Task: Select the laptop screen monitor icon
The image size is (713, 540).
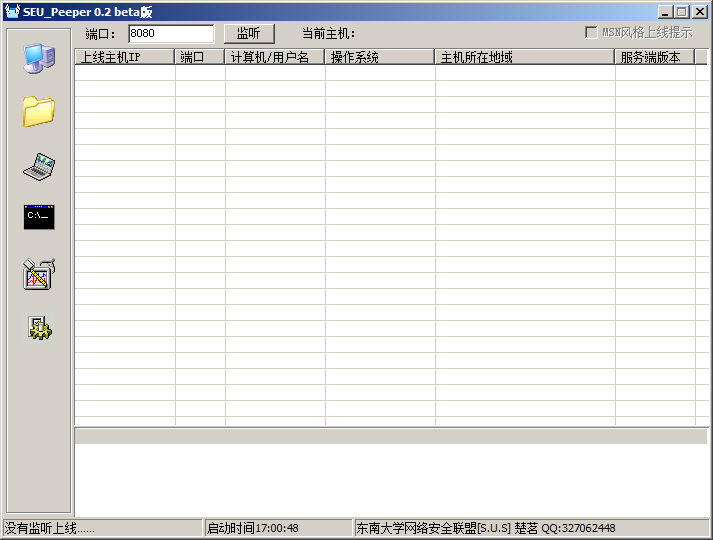Action: pos(39,166)
